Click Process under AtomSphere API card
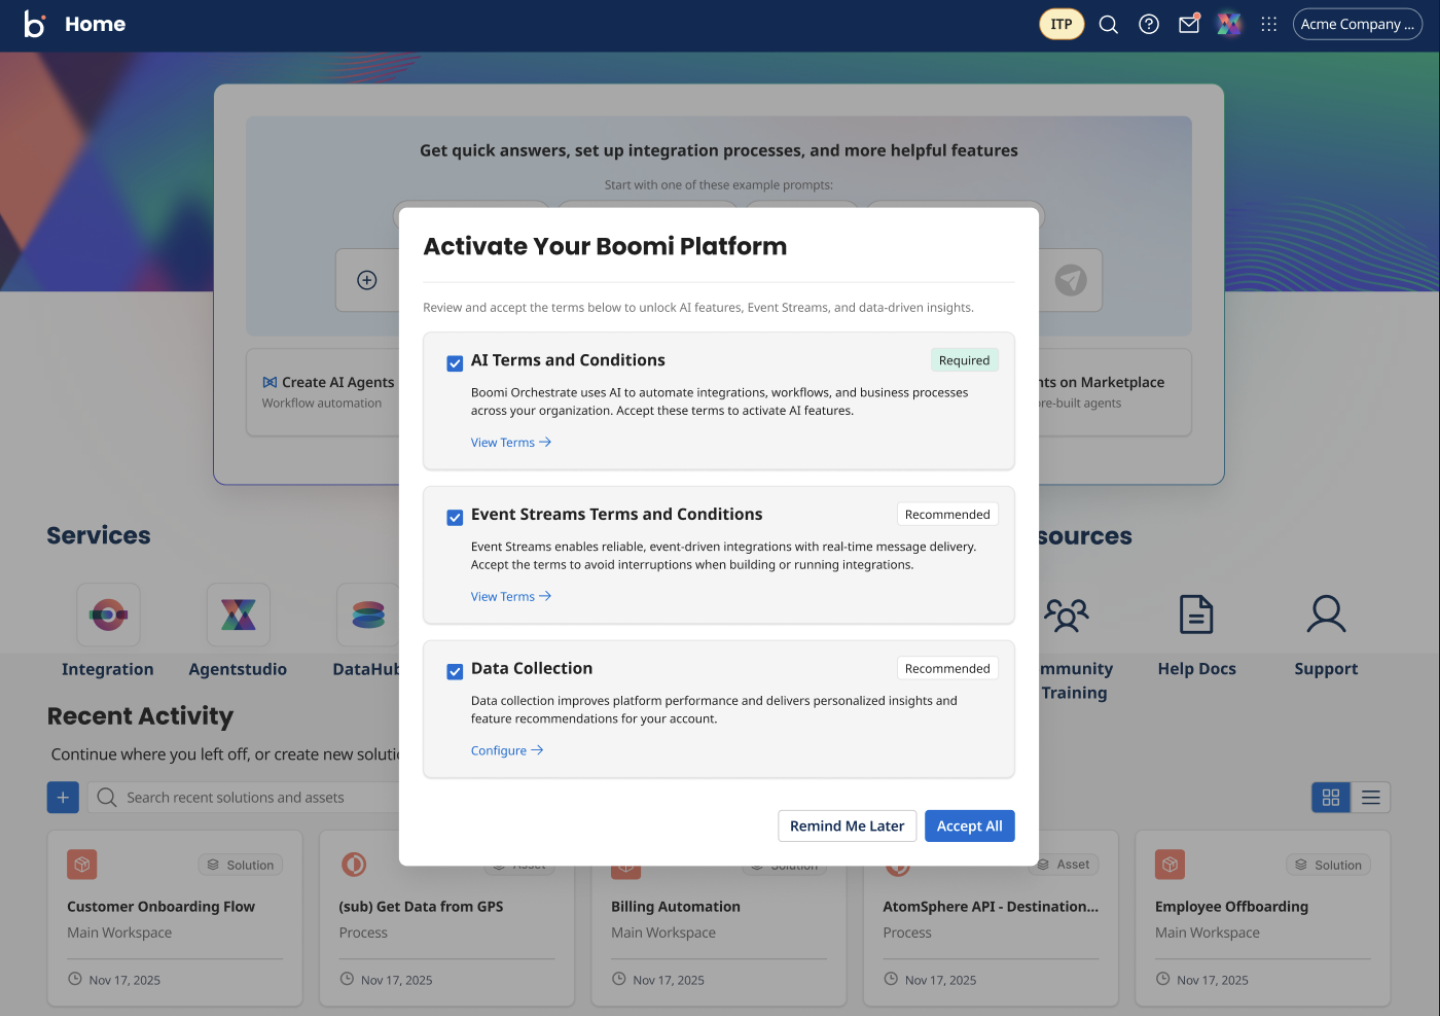 (907, 932)
